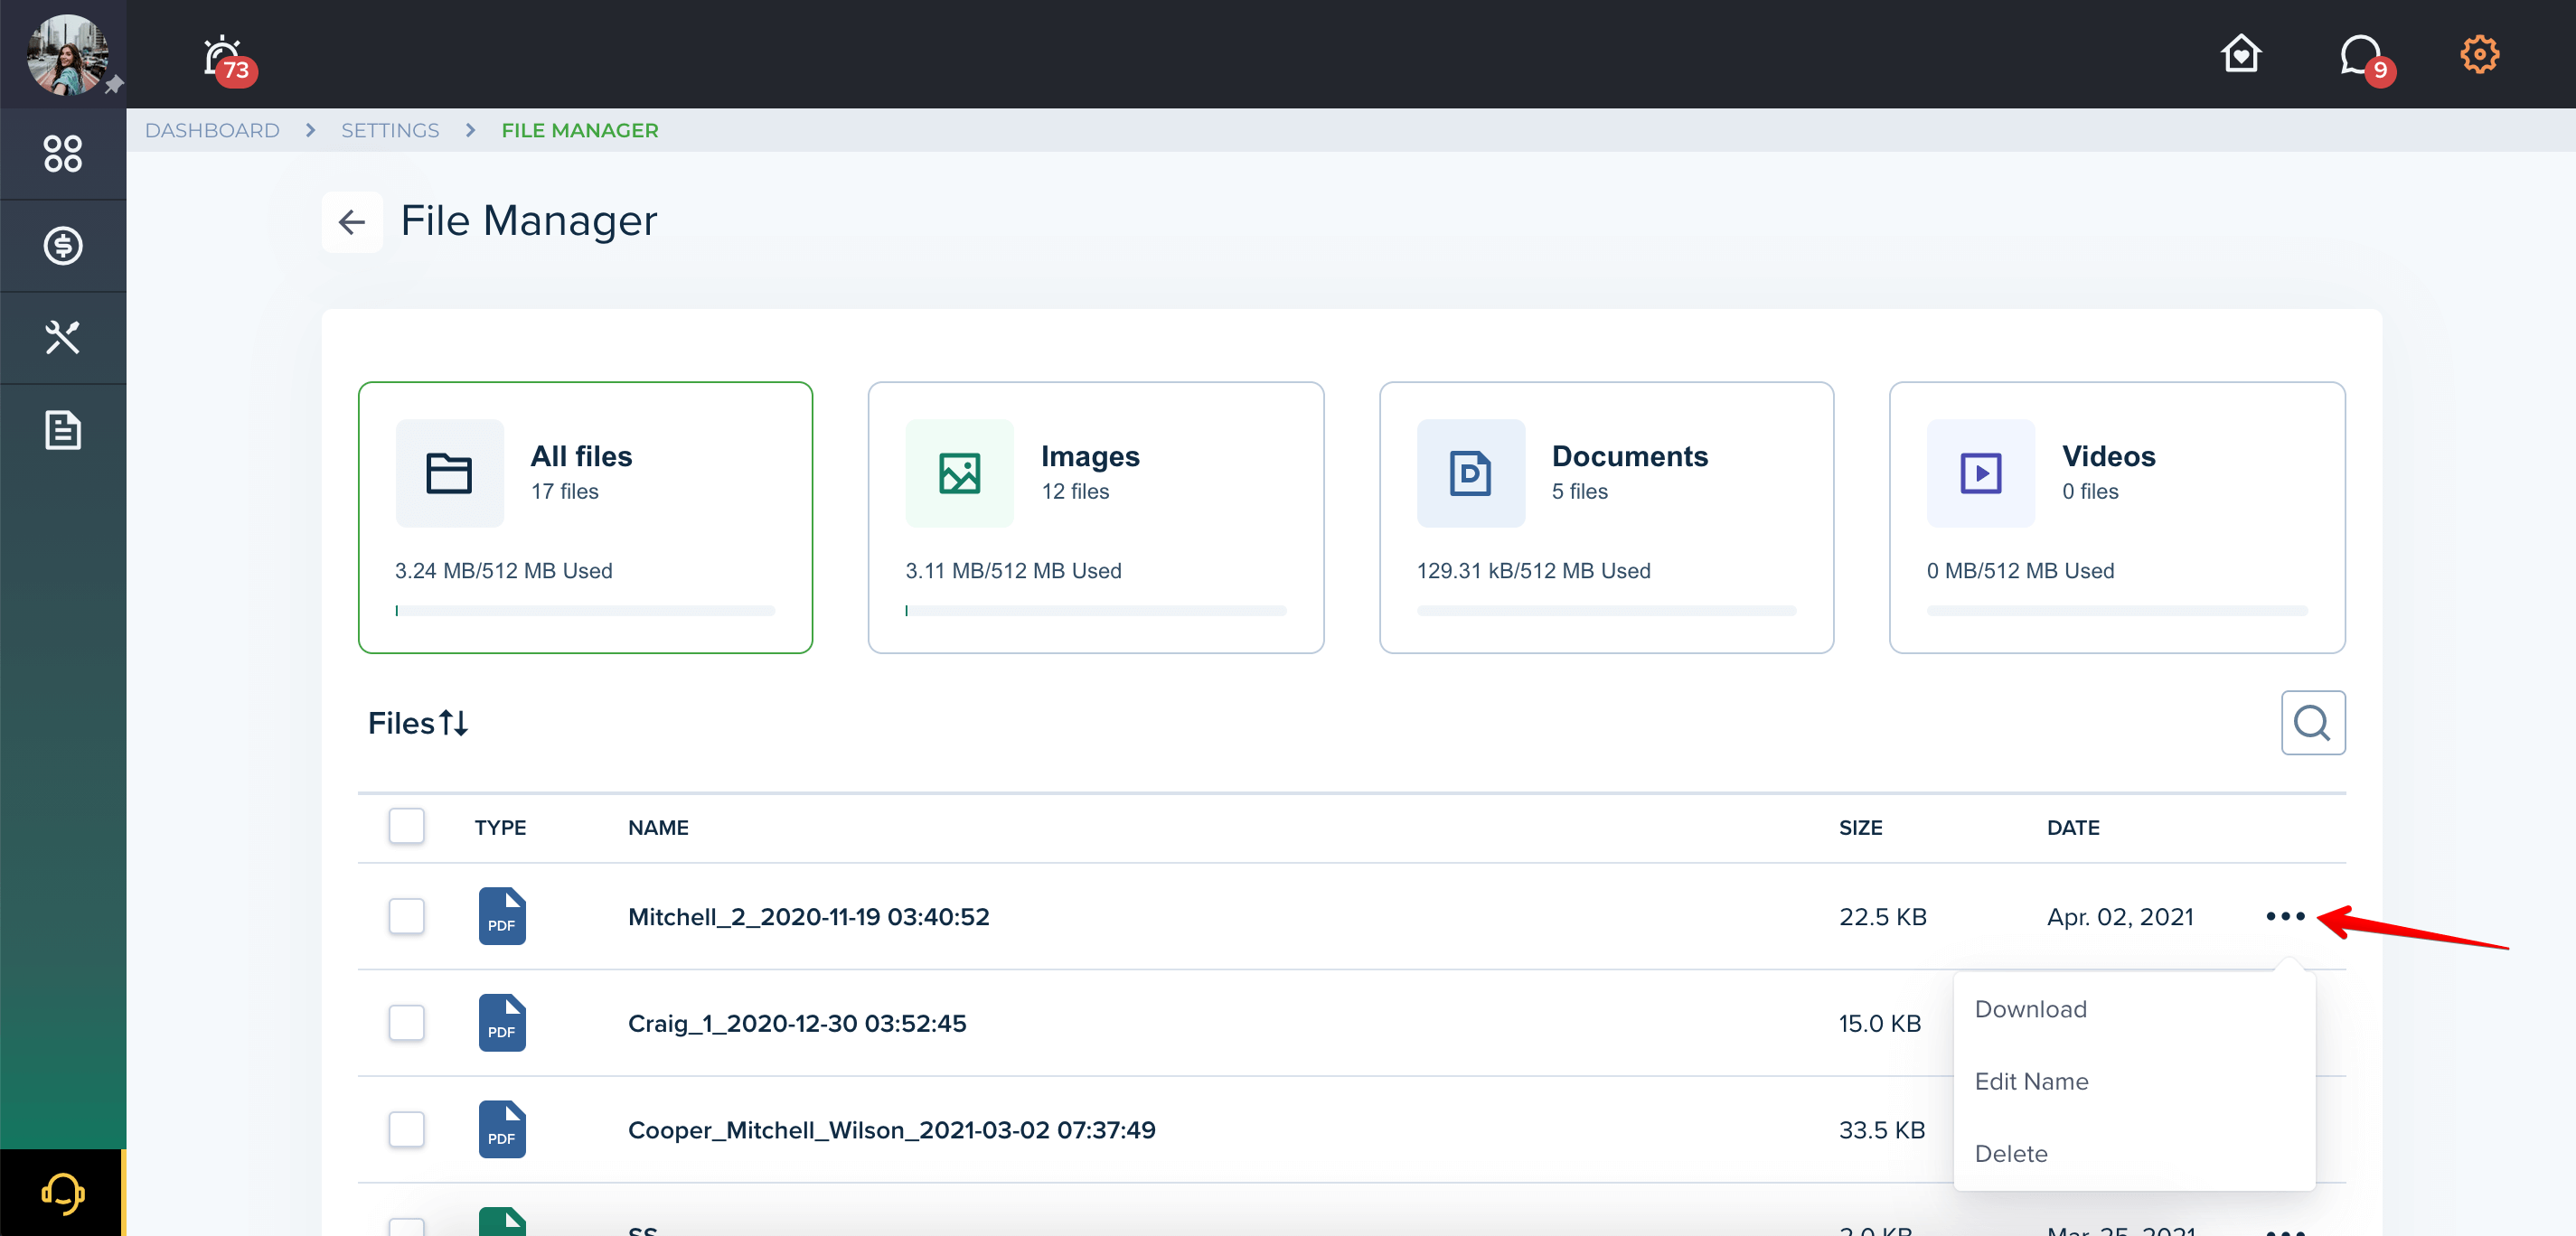
Task: Open the dollar finance icon in sidebar
Action: coord(63,246)
